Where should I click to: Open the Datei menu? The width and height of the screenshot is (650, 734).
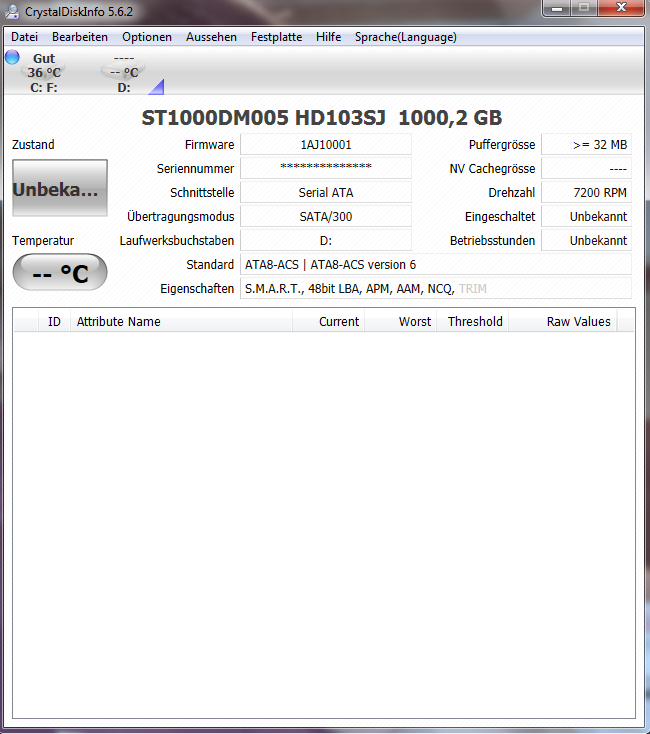[x=24, y=37]
